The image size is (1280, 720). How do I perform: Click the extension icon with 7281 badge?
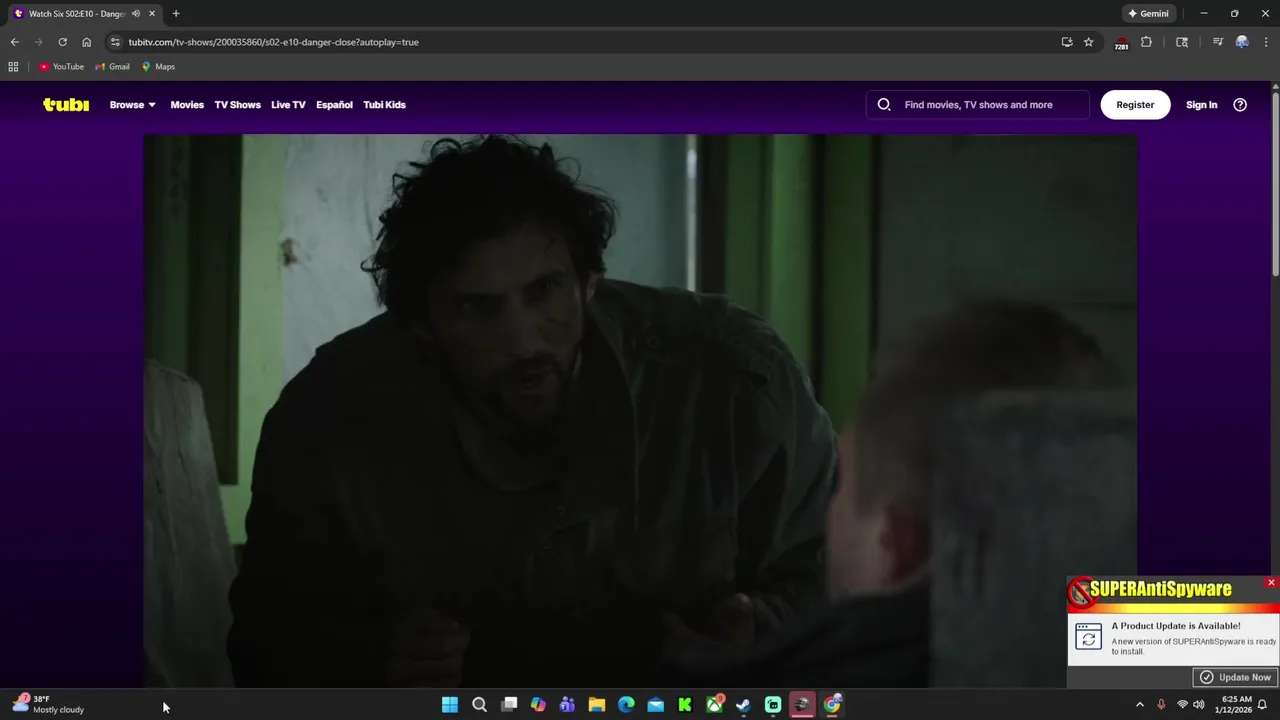[x=1121, y=42]
